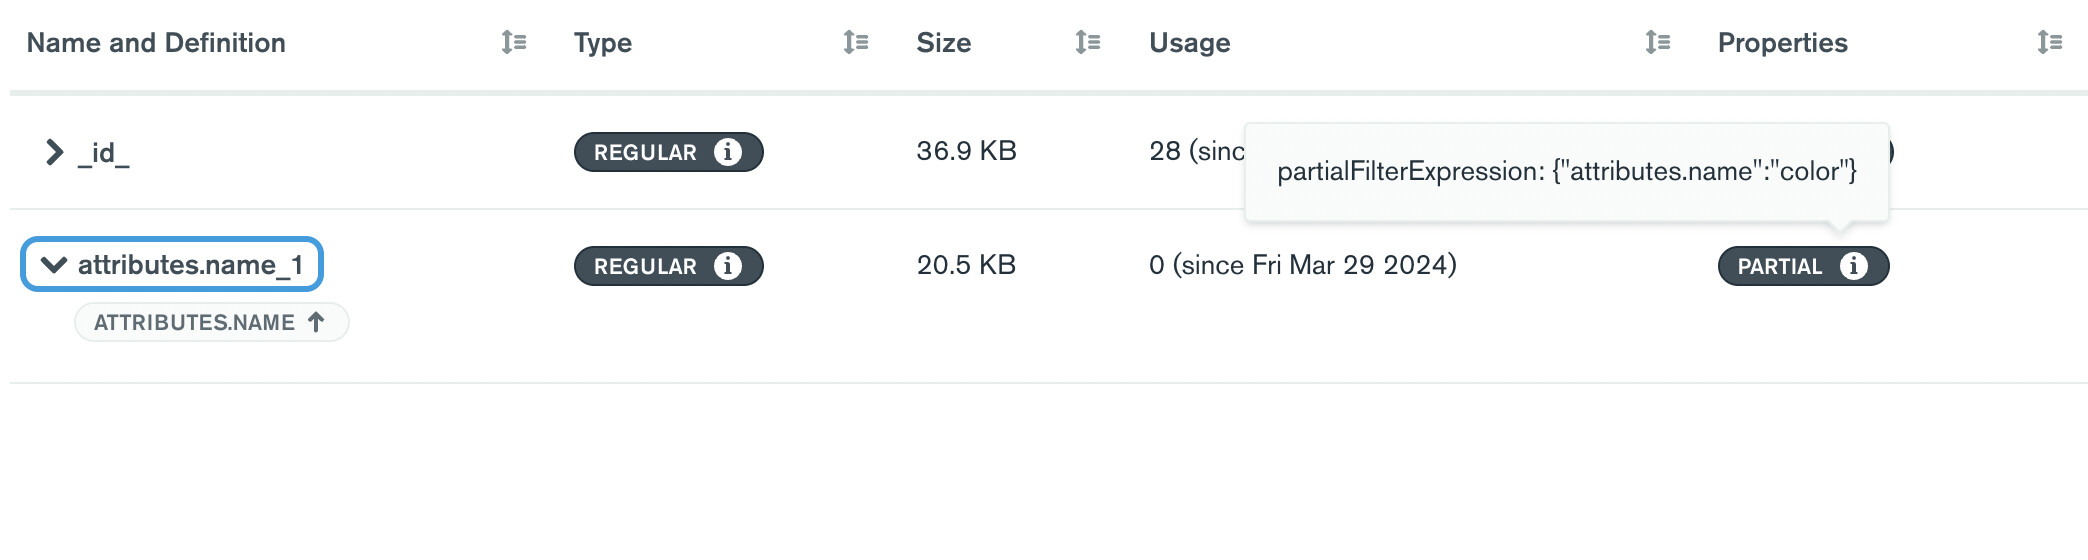Select the attributes.name_1 index name
The height and width of the screenshot is (560, 2088).
190,265
